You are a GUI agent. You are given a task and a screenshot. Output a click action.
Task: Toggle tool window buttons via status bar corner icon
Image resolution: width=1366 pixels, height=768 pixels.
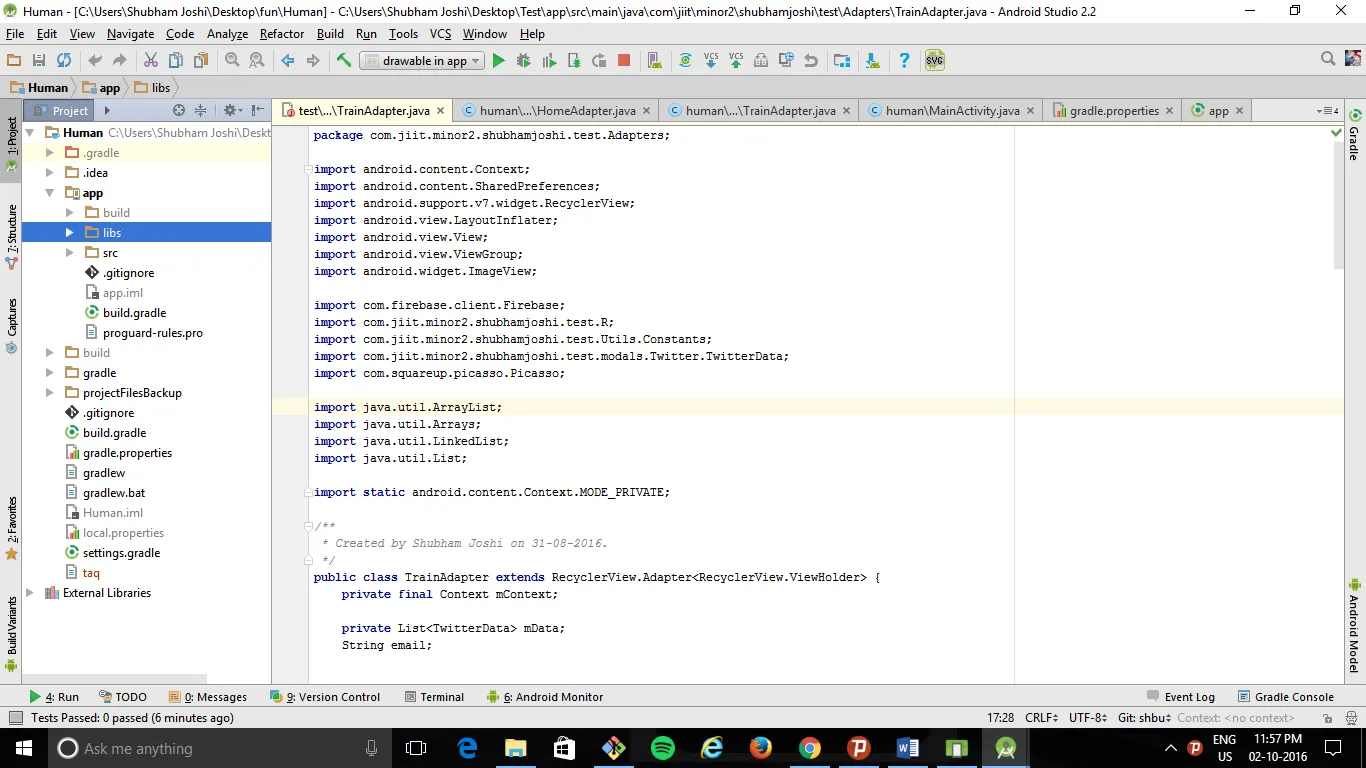14,718
